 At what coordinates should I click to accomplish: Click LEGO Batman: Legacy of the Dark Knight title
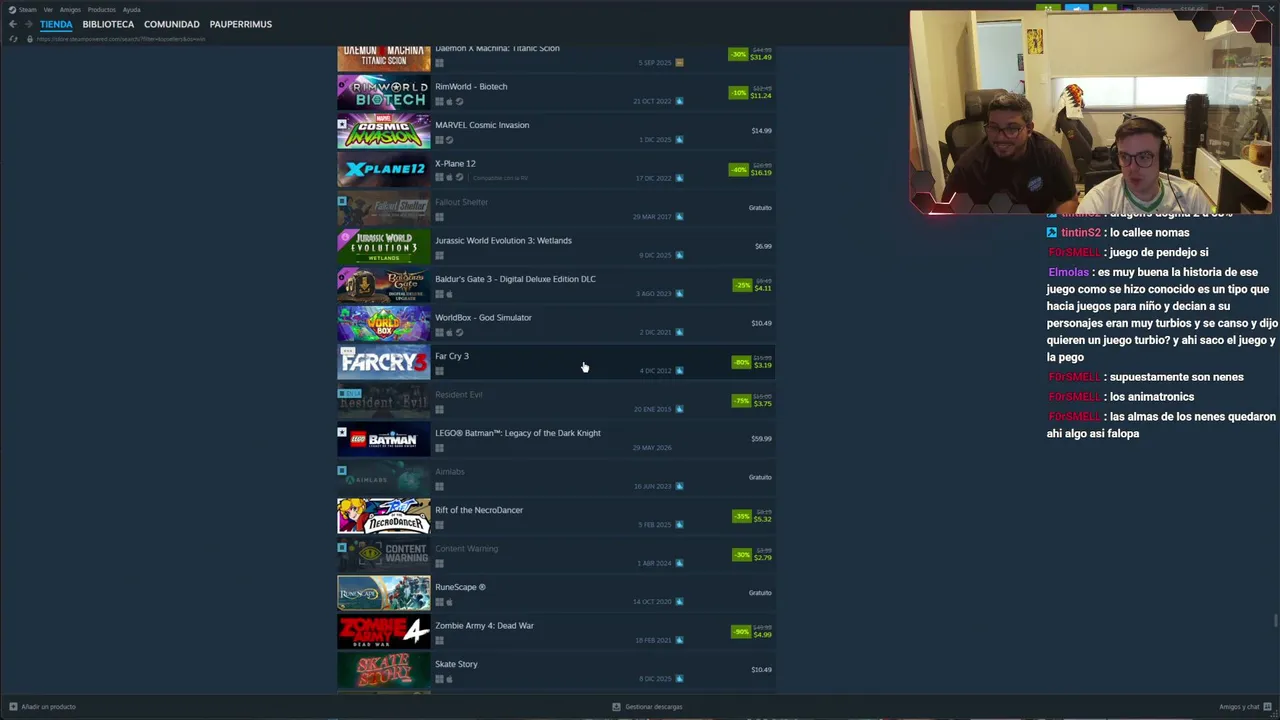coord(518,433)
